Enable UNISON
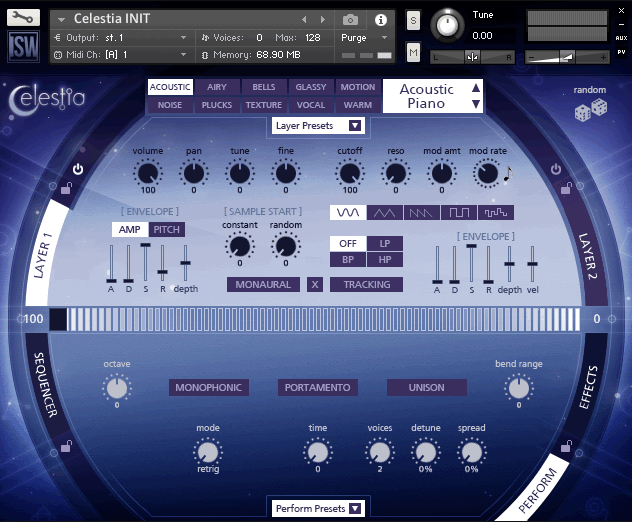632x522 pixels. click(427, 387)
